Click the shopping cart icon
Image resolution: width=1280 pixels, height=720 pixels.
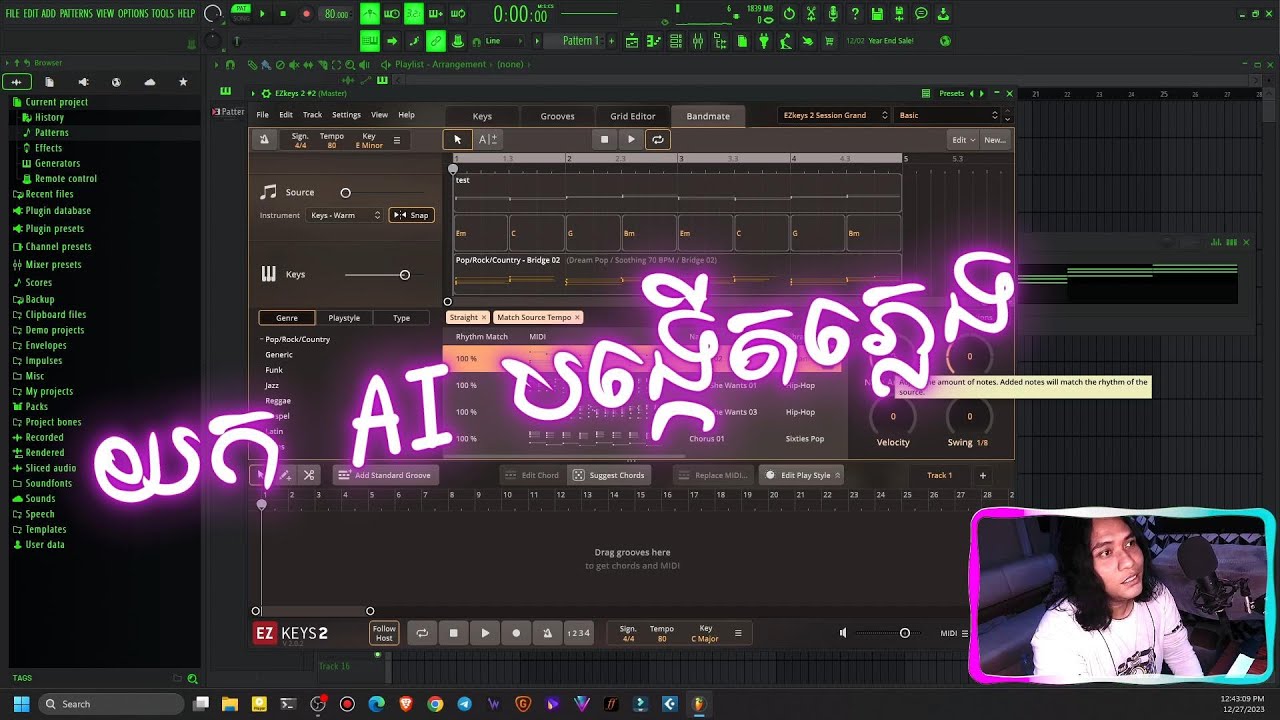829,41
